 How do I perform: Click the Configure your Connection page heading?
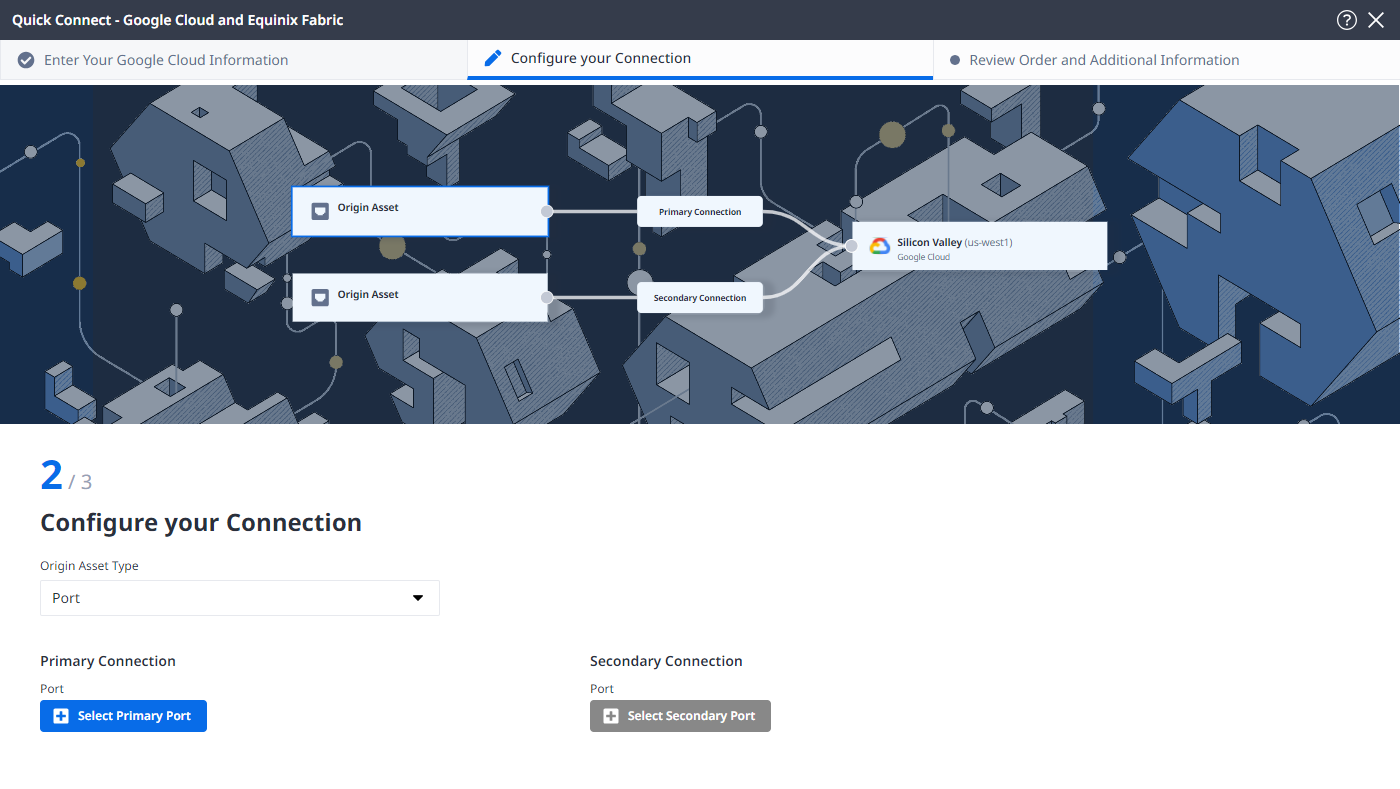[x=201, y=523]
